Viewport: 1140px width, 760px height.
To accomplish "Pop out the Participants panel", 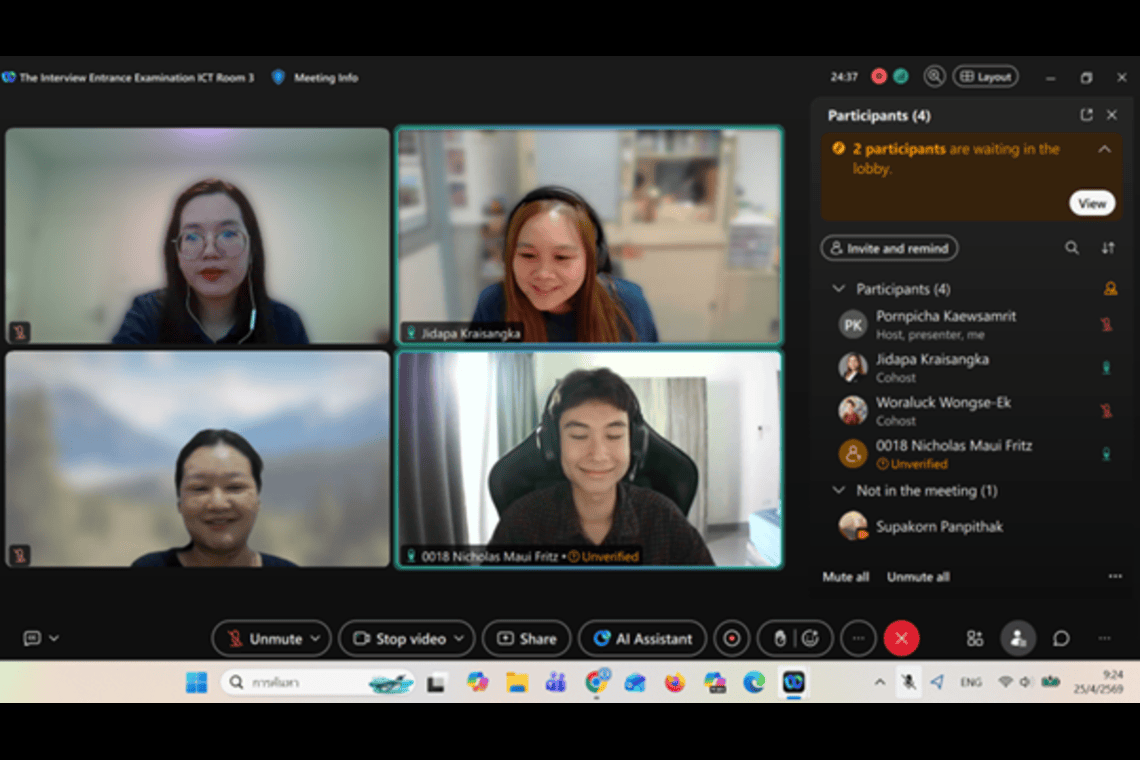I will tap(1086, 115).
